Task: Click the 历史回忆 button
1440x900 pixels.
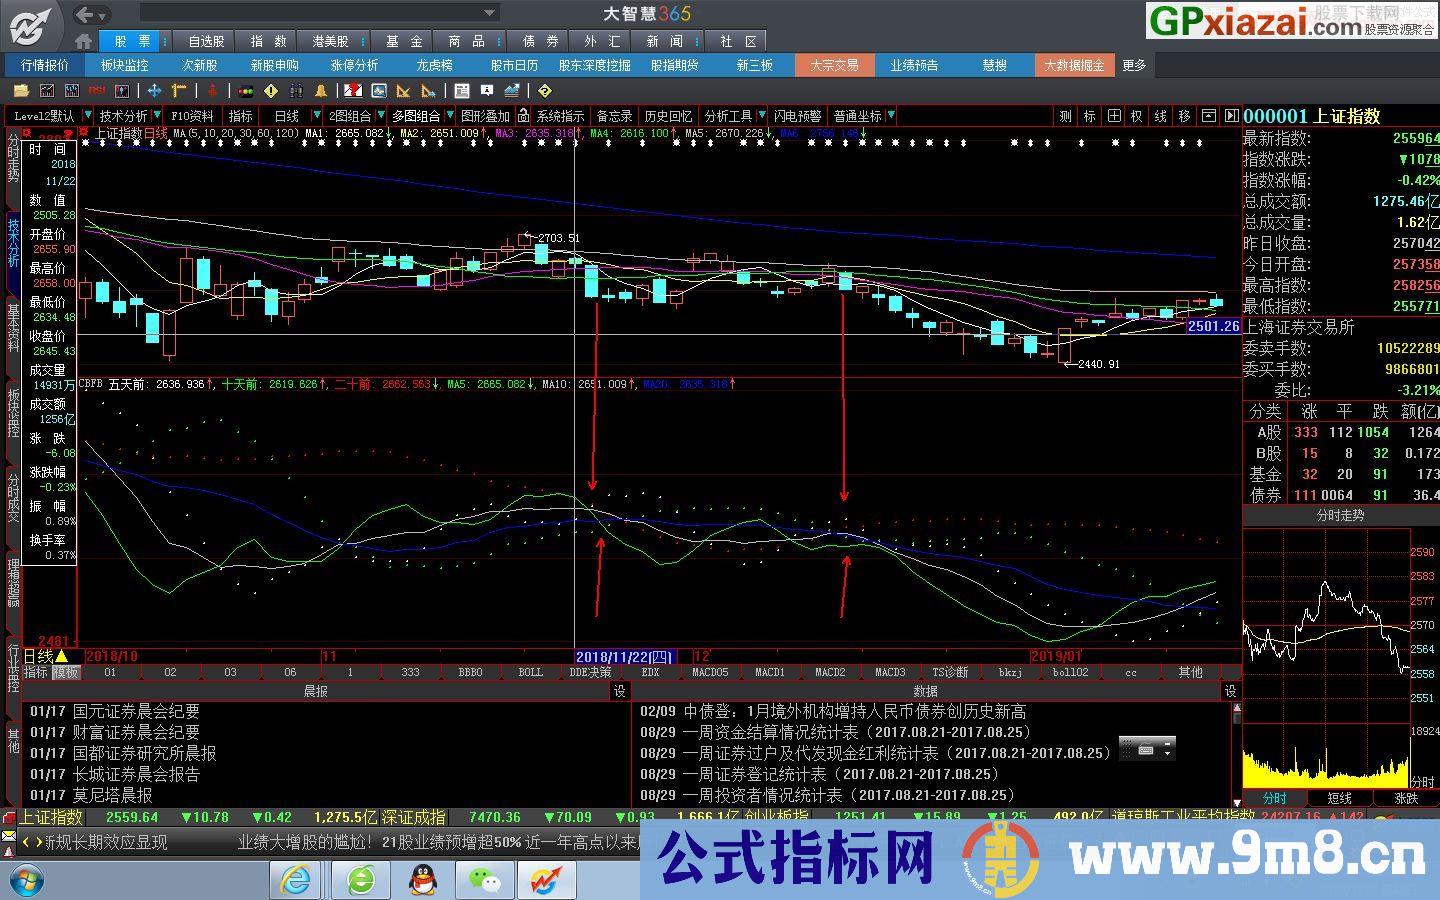Action: [668, 116]
